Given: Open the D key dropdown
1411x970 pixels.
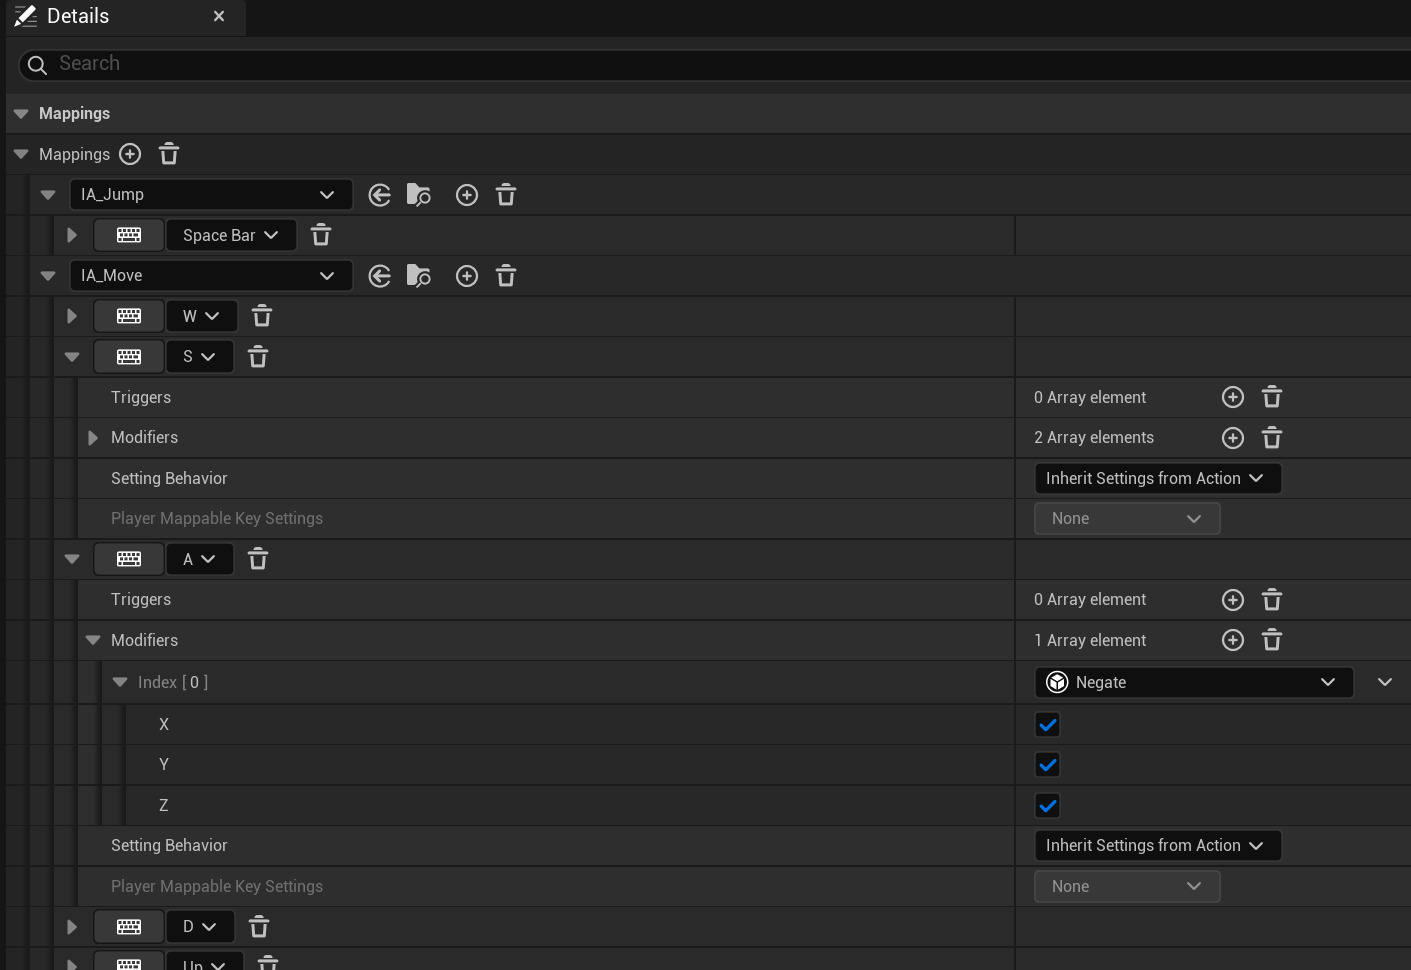Looking at the screenshot, I should tap(200, 927).
